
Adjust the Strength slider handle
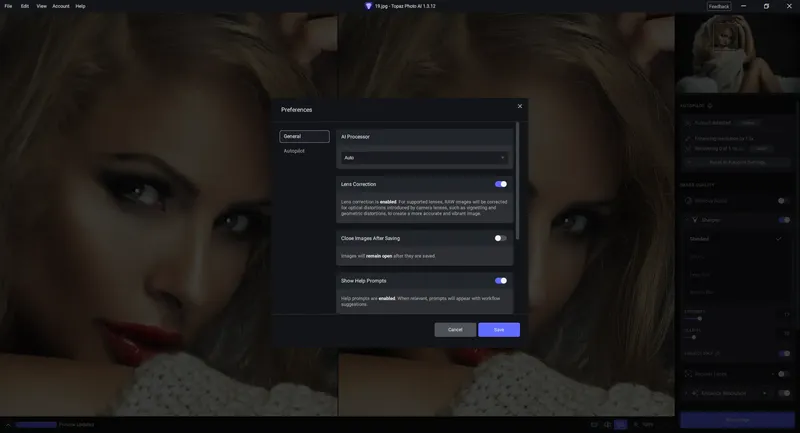tap(699, 319)
